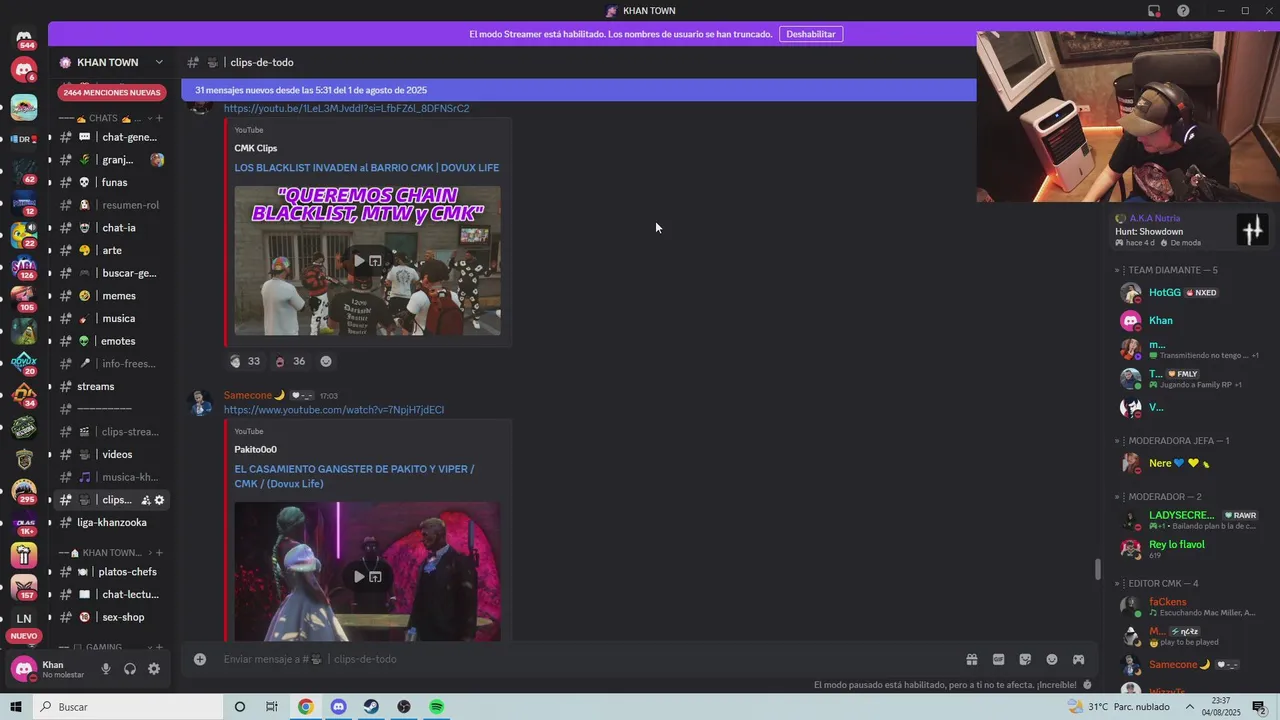This screenshot has width=1280, height=720.
Task: Click the 2464 MENCIONES NUEVAS pill
Action: coord(112,92)
